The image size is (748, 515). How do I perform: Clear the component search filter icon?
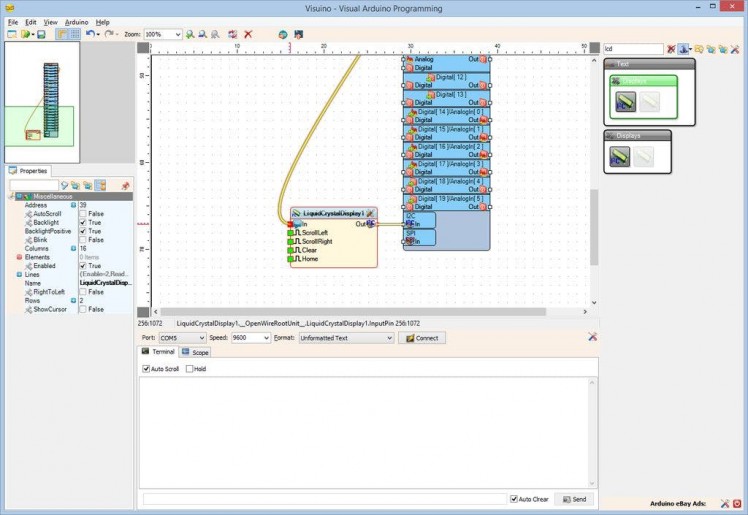pos(671,48)
